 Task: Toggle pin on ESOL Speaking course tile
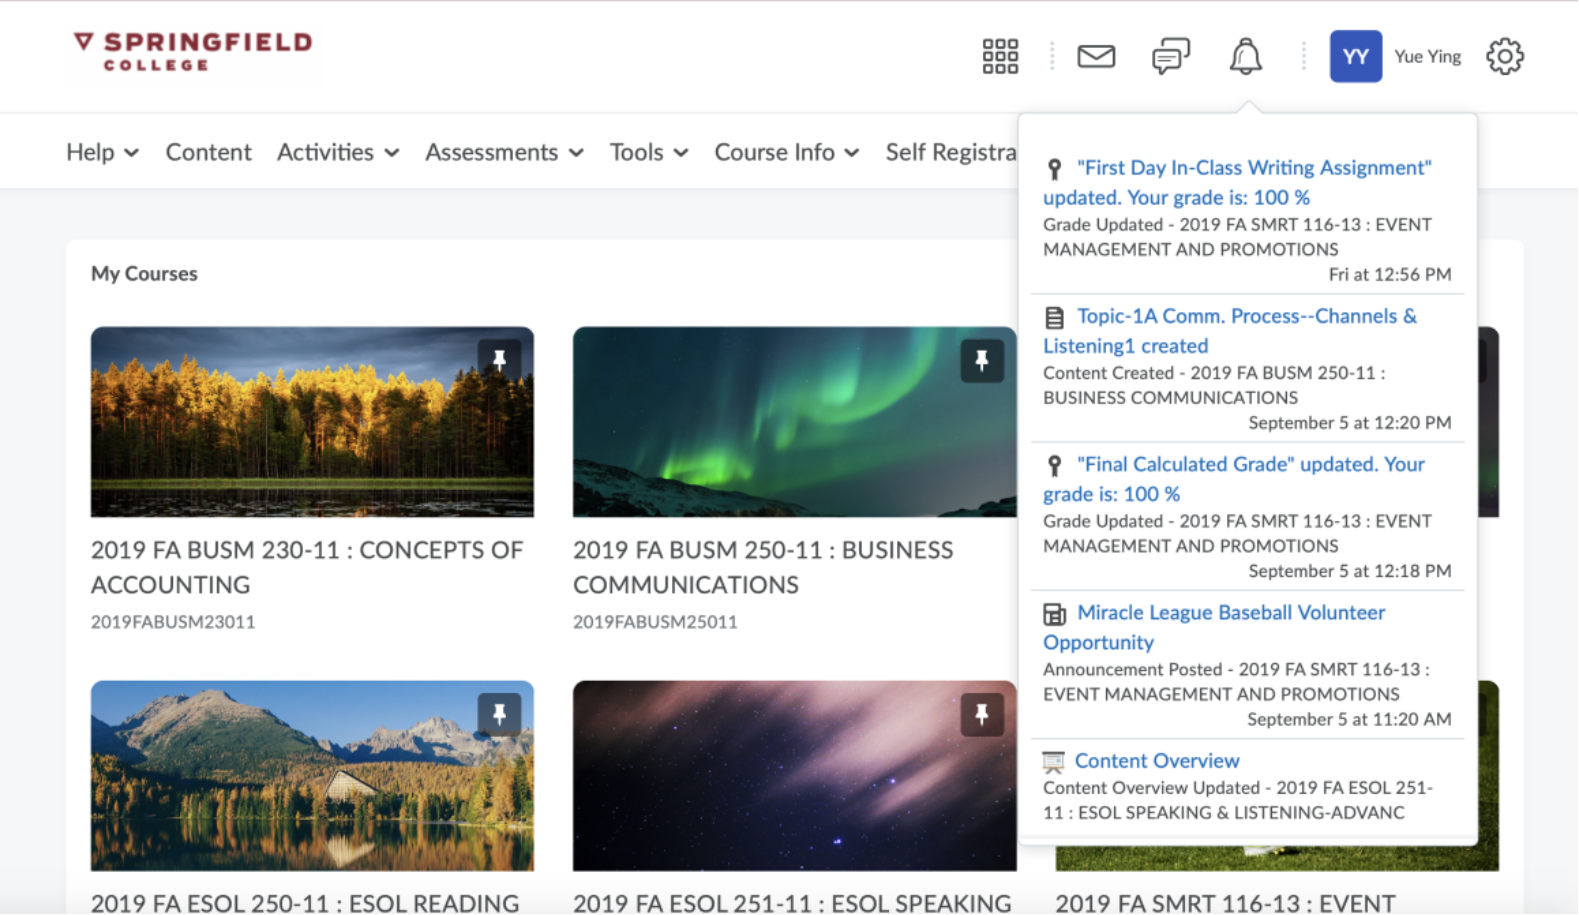(x=981, y=714)
